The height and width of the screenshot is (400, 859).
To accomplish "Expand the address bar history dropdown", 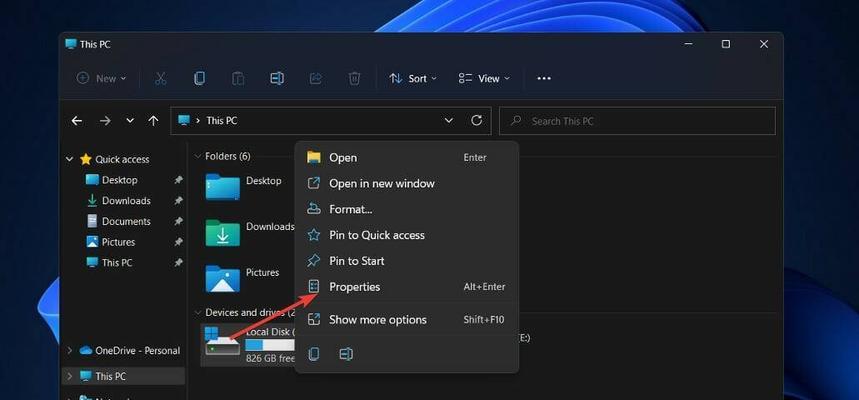I will tap(449, 121).
